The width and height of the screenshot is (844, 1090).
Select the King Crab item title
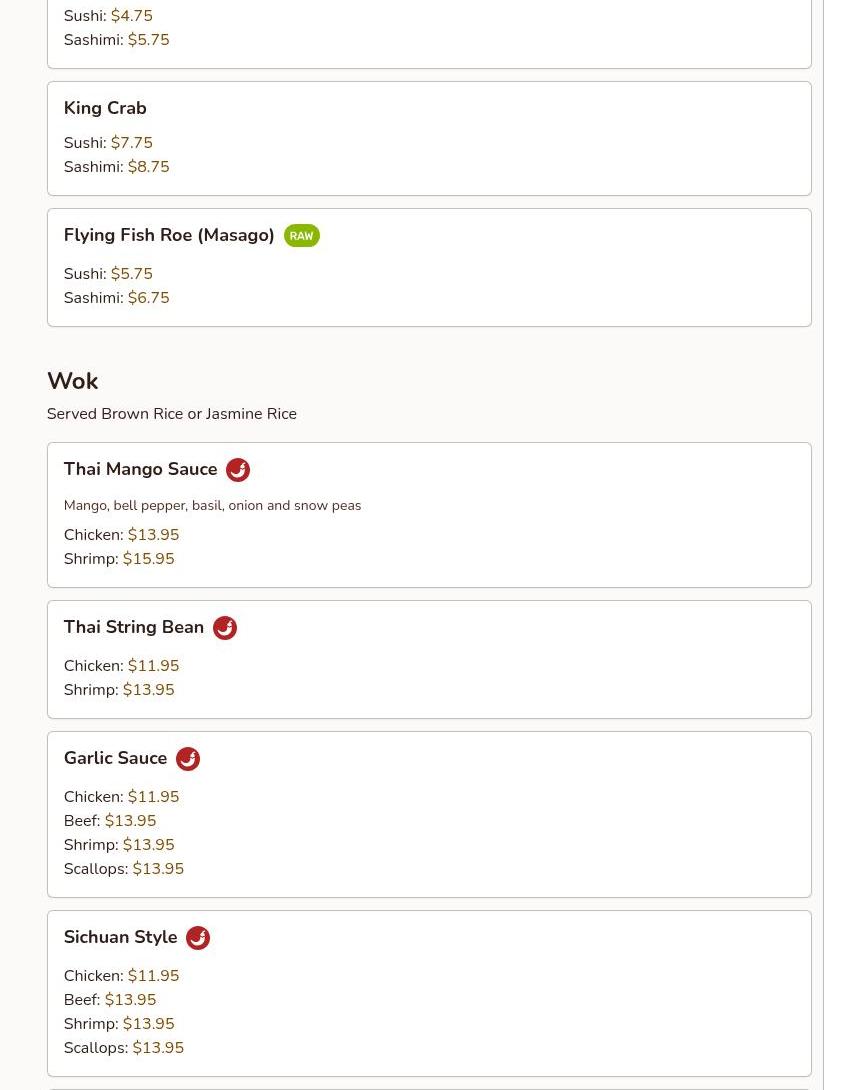pos(105,108)
